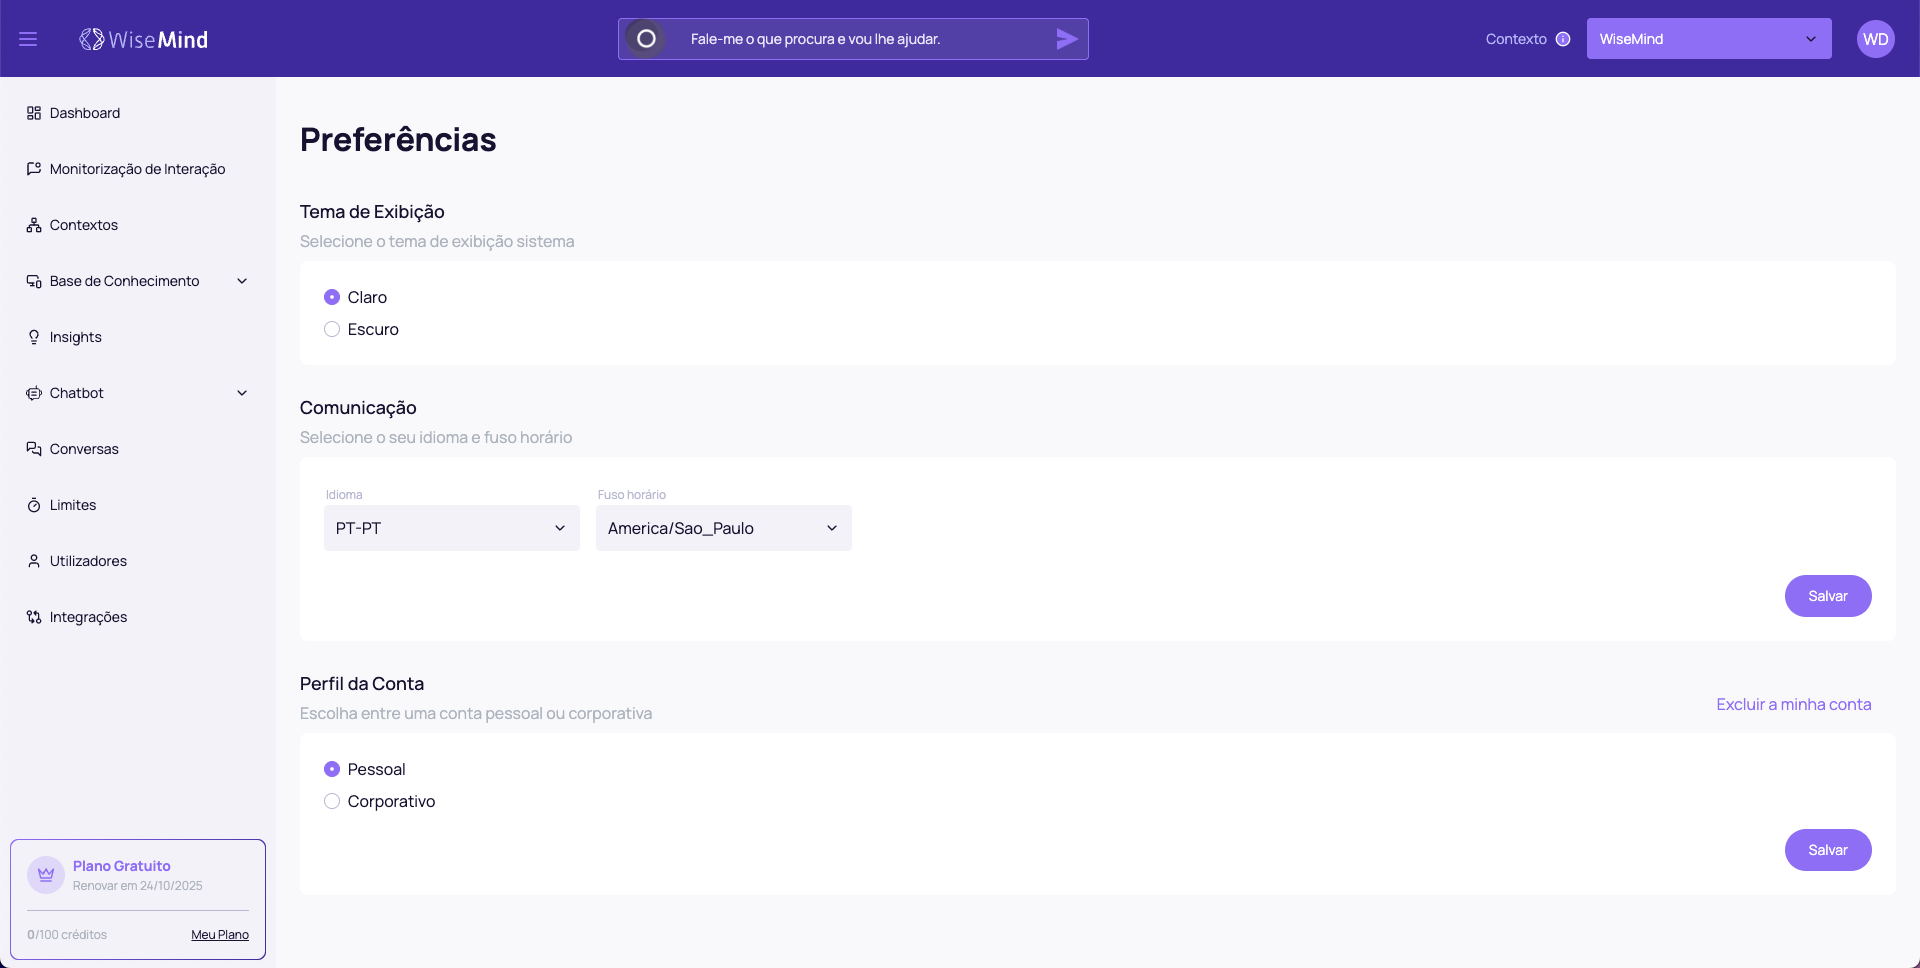
Task: Click the Insights lightbulb icon
Action: pos(34,337)
